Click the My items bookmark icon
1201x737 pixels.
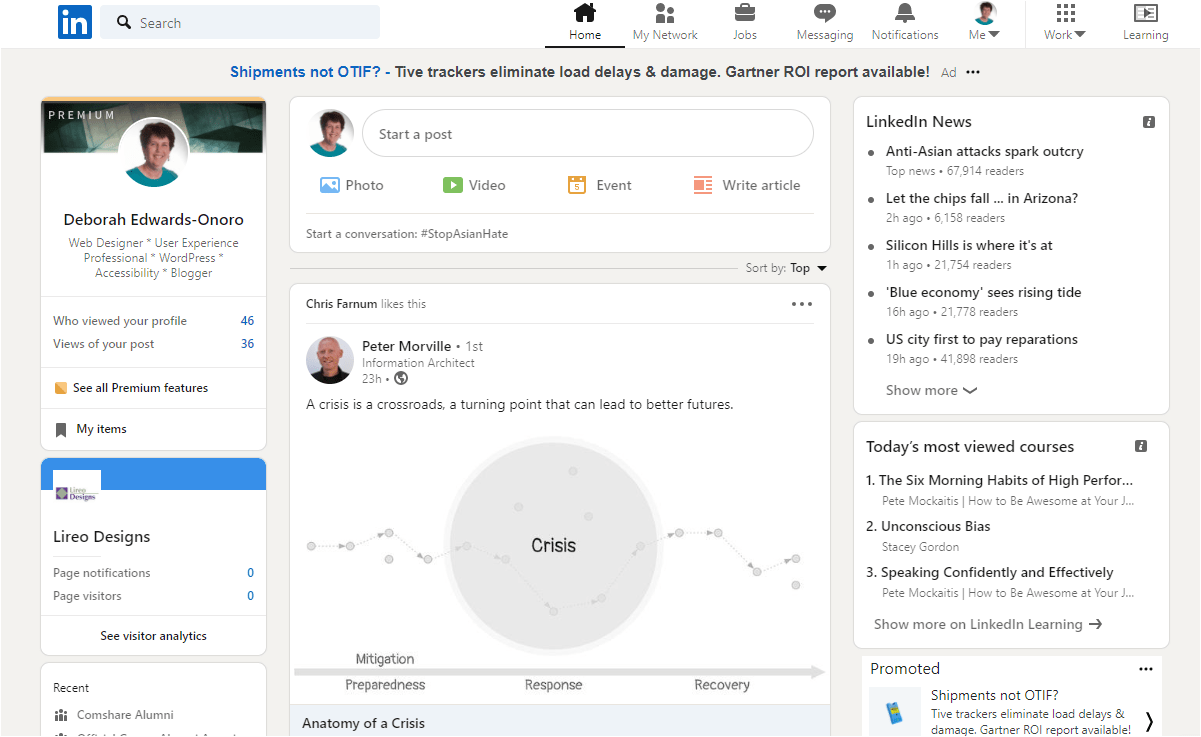[x=61, y=430]
